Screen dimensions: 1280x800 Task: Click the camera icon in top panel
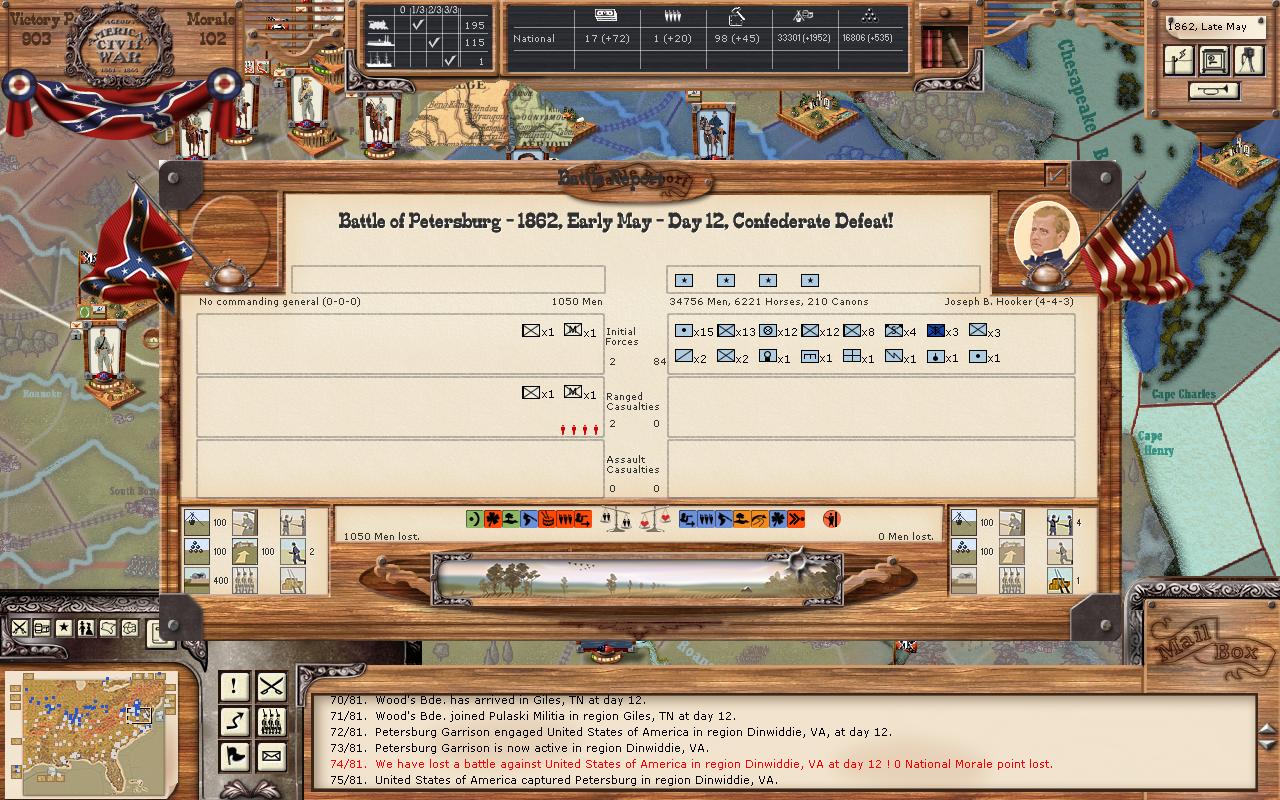[x=1248, y=62]
